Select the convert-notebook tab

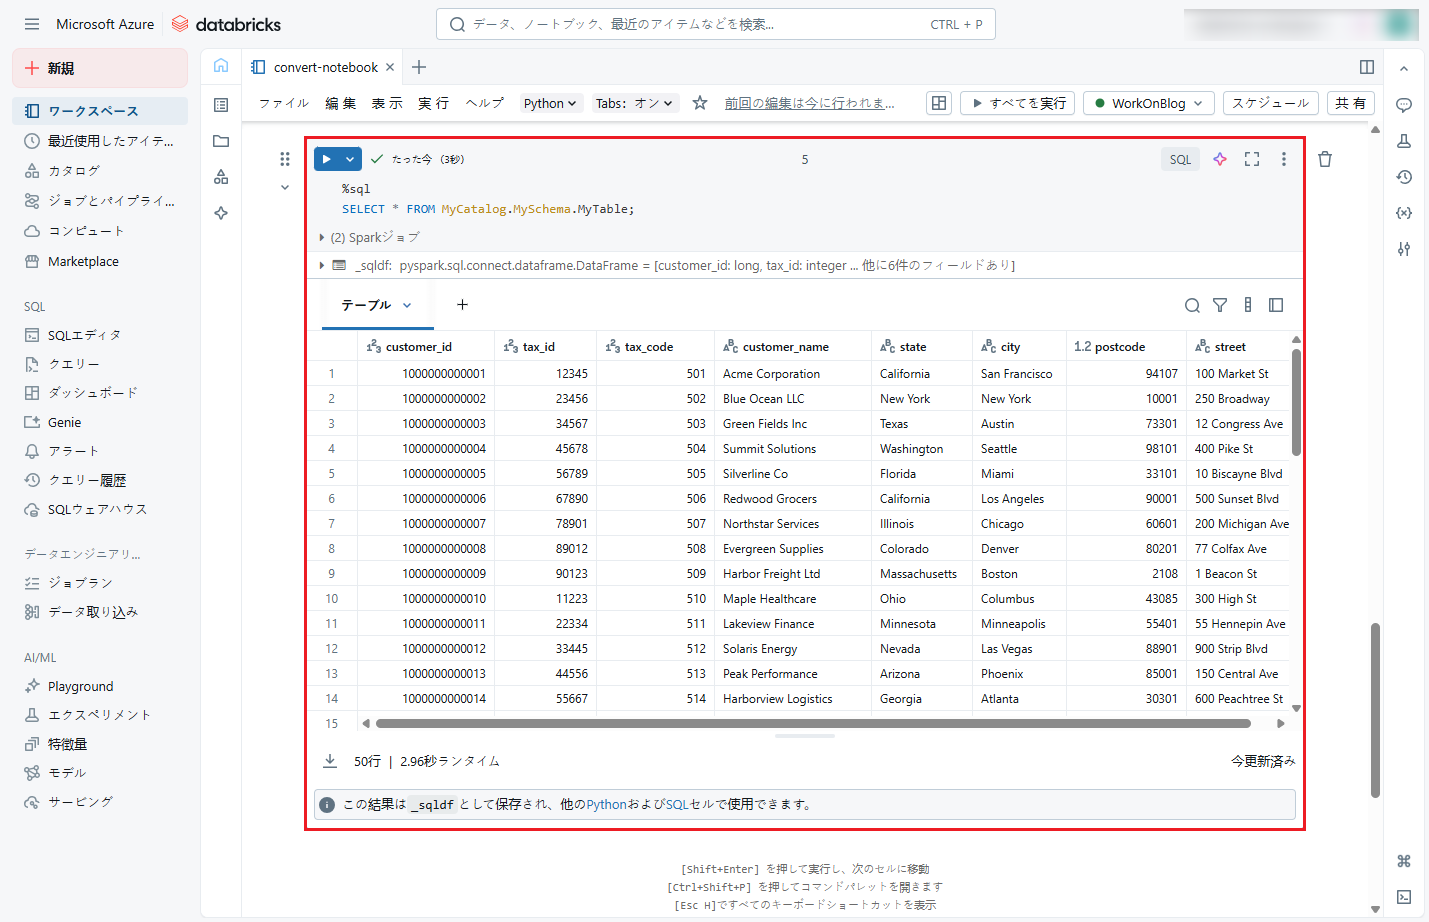coord(325,67)
